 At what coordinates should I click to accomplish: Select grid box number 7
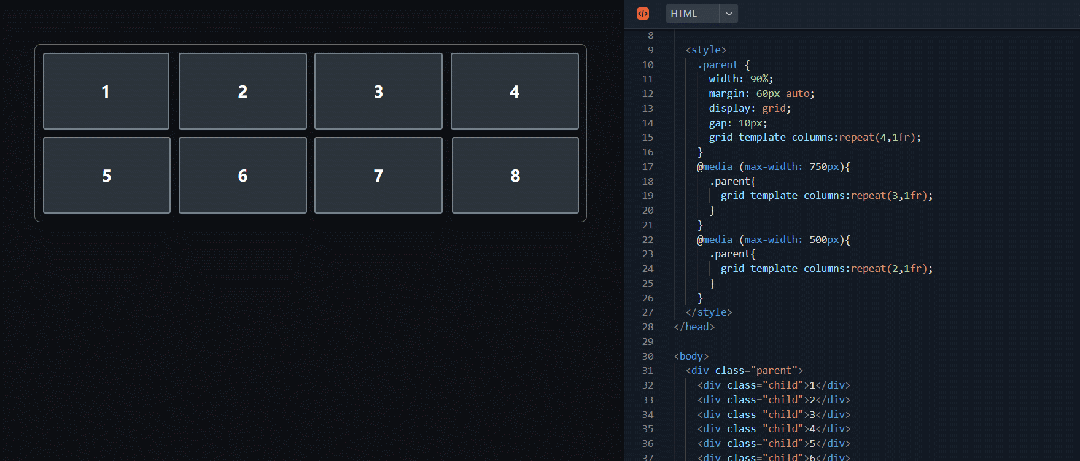pyautogui.click(x=378, y=175)
